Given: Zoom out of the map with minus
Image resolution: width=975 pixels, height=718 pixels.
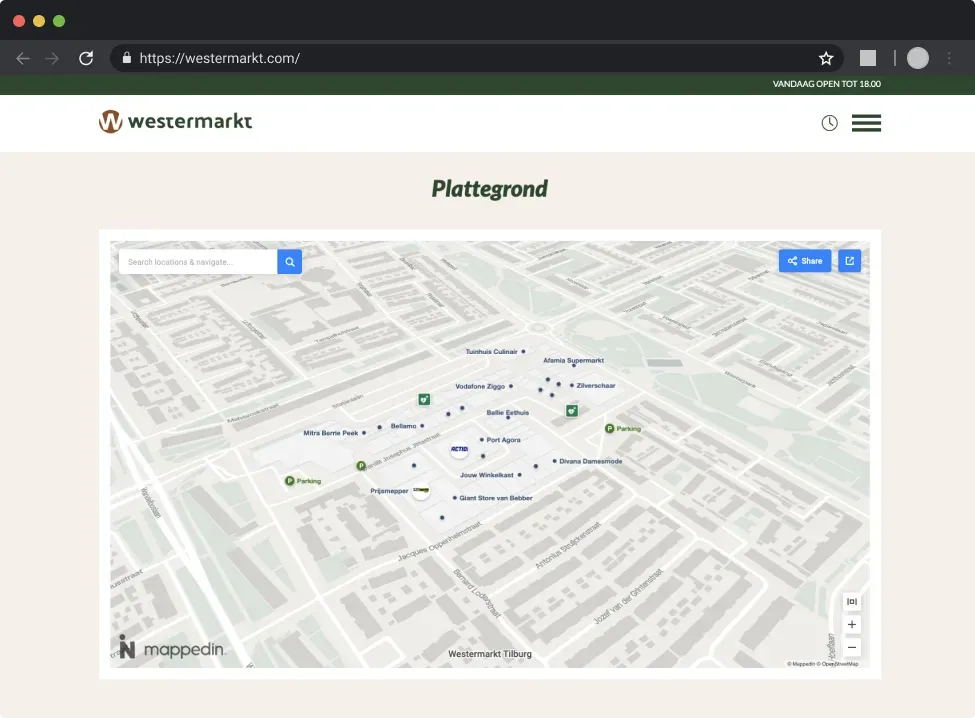Looking at the screenshot, I should pos(852,647).
